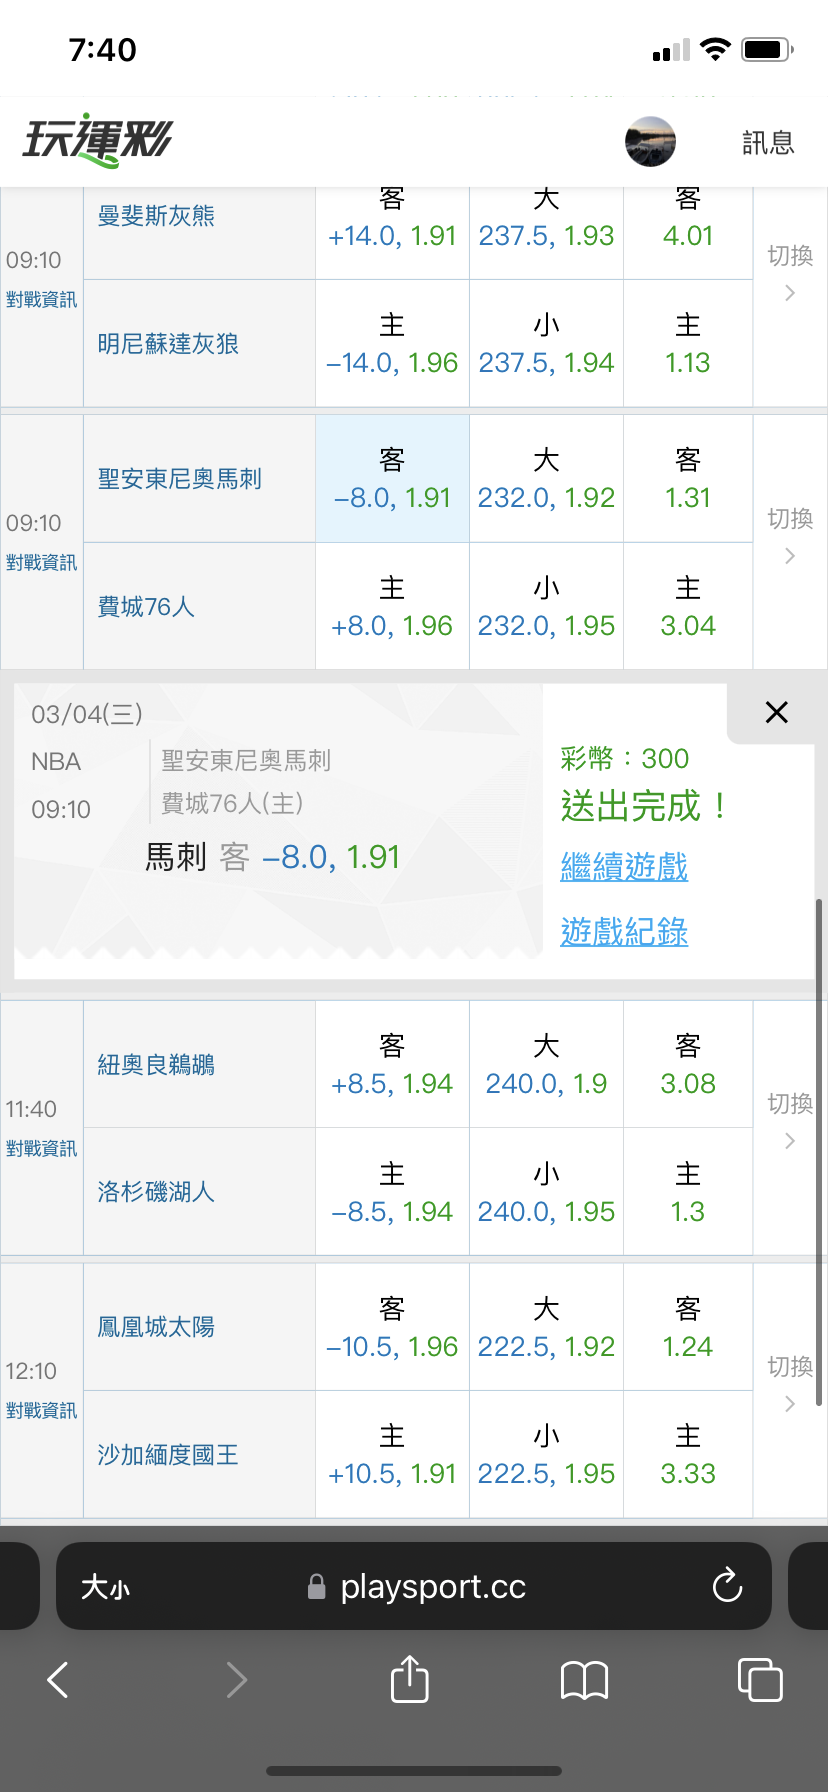
Task: Expand 切換 for Suns vs Kings game
Action: pyautogui.click(x=790, y=1384)
